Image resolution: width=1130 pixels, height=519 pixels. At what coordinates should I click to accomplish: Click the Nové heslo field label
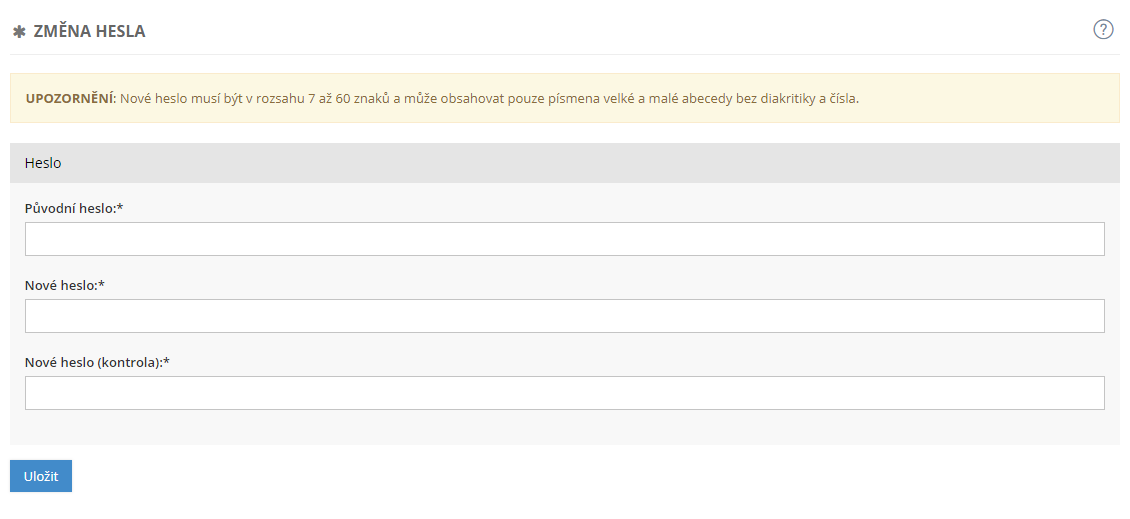click(61, 285)
